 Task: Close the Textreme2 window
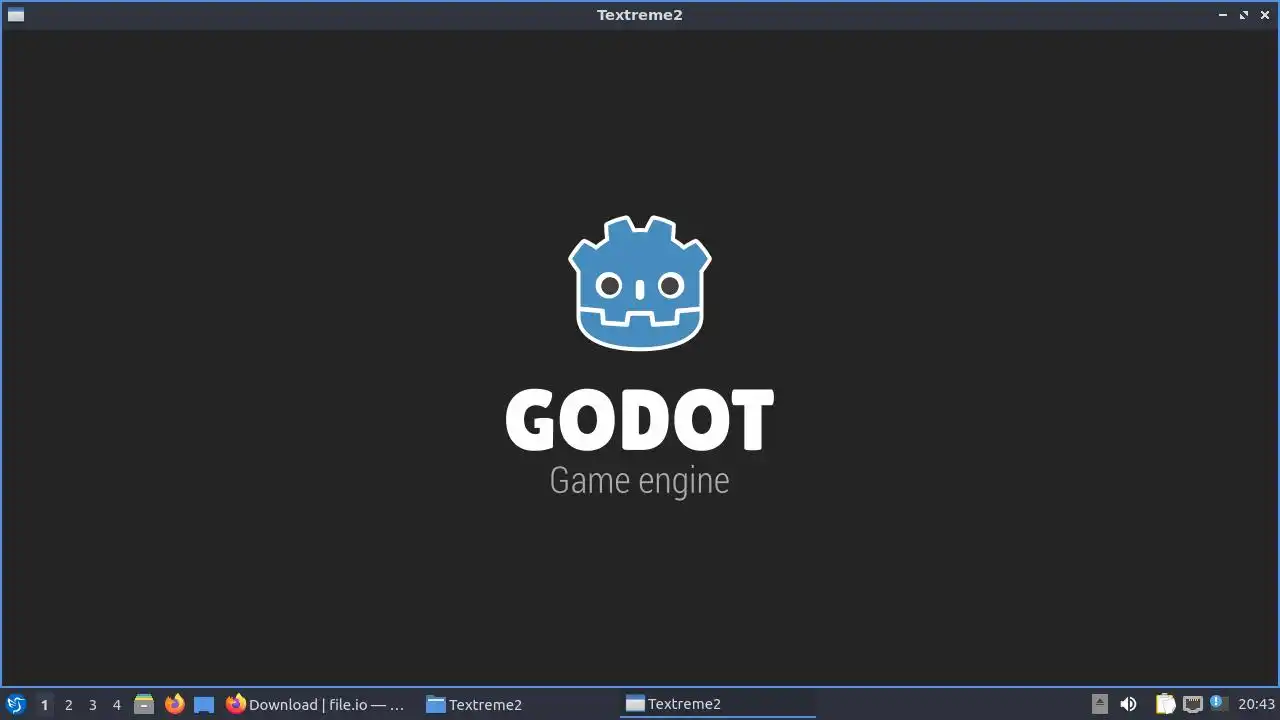click(1265, 15)
